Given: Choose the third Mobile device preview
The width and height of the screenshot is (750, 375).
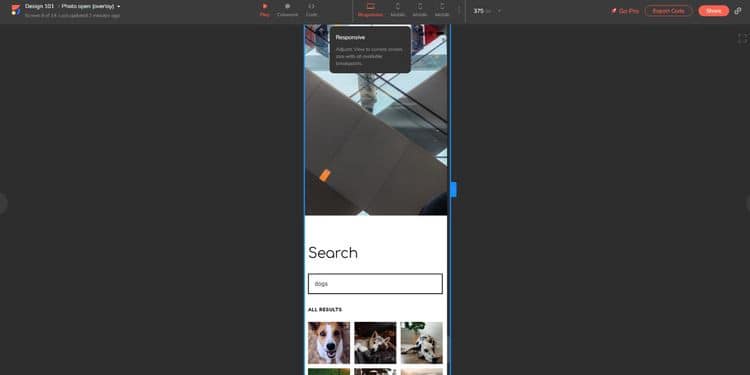Looking at the screenshot, I should click(x=442, y=10).
